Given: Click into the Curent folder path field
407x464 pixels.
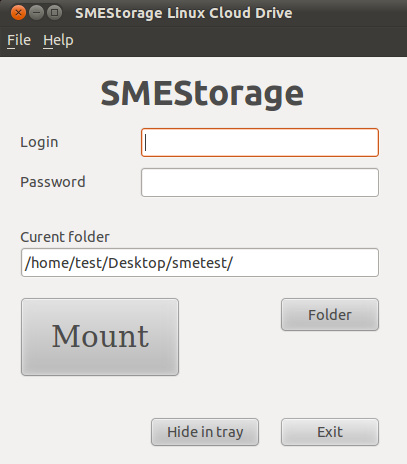Looking at the screenshot, I should [x=200, y=262].
